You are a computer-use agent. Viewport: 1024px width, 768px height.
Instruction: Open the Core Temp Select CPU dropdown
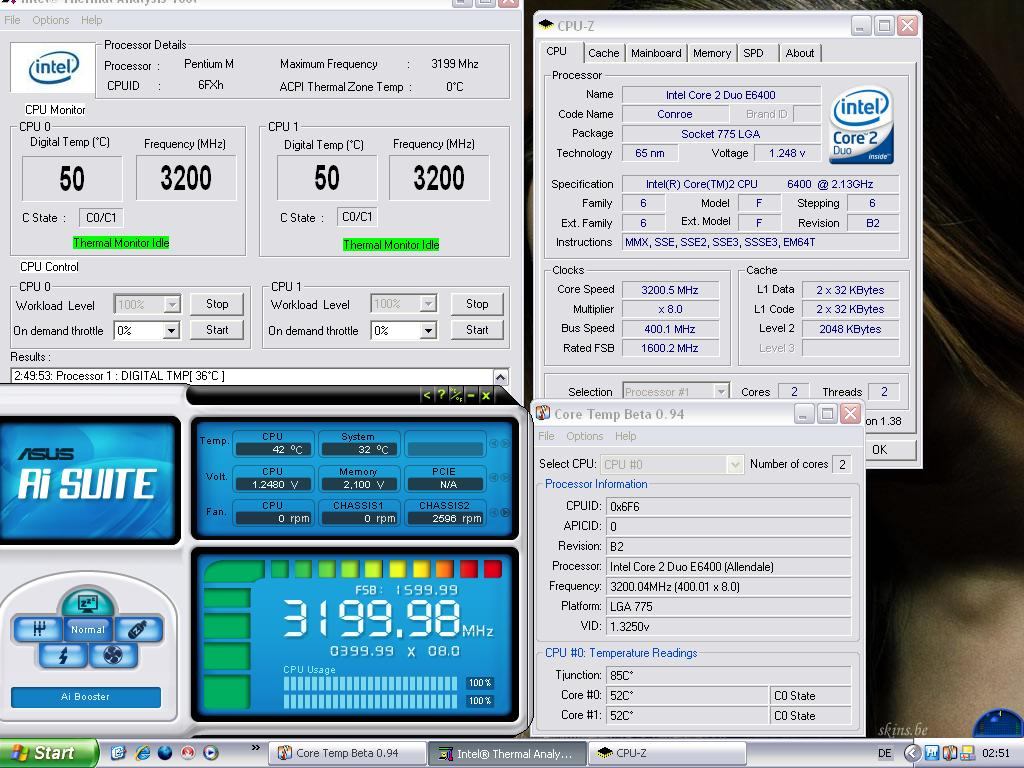(x=735, y=464)
